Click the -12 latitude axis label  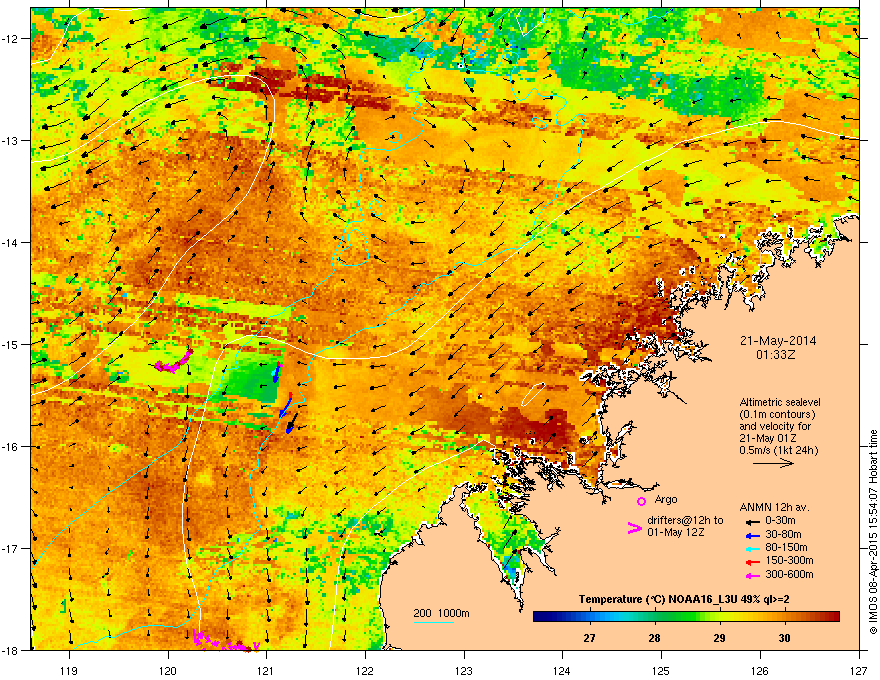[x=10, y=39]
